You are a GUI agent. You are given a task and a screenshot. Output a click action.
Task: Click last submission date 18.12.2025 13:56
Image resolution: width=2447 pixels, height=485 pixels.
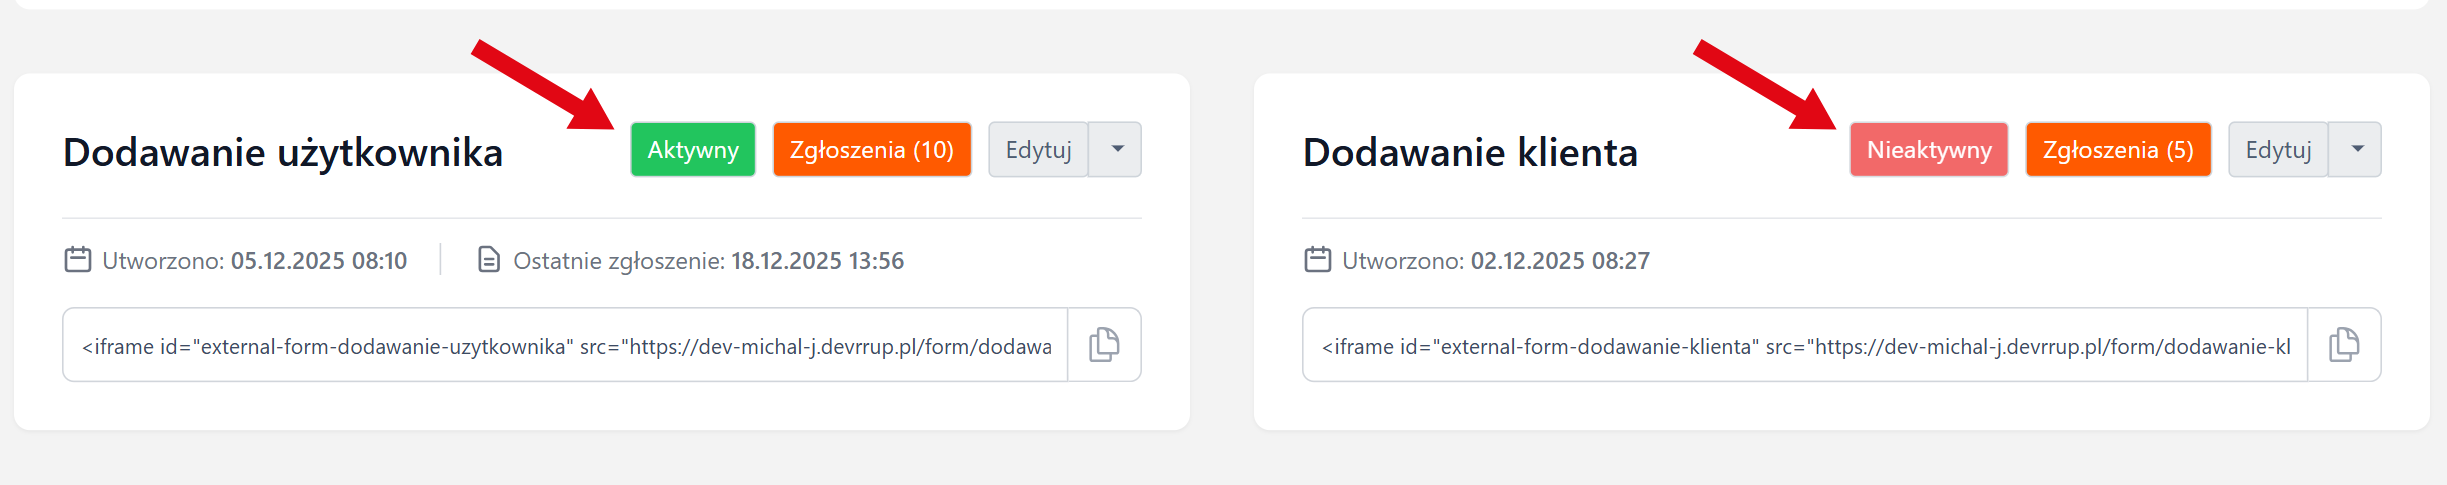[x=817, y=261]
